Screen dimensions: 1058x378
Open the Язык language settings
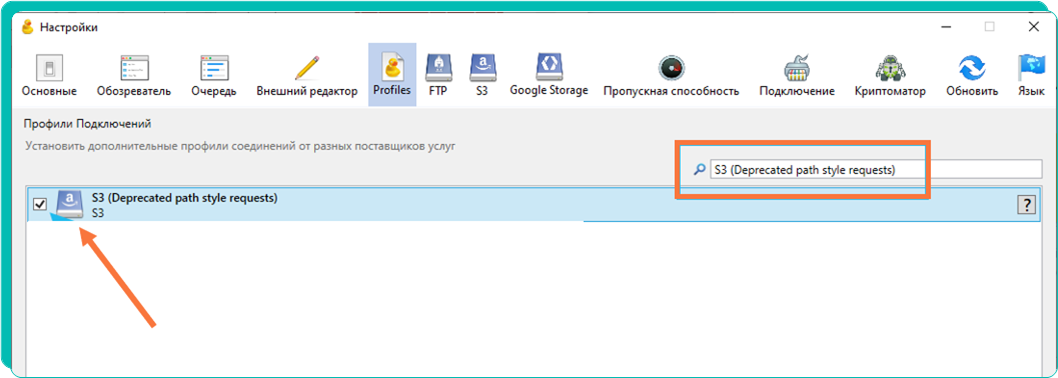tap(1031, 76)
